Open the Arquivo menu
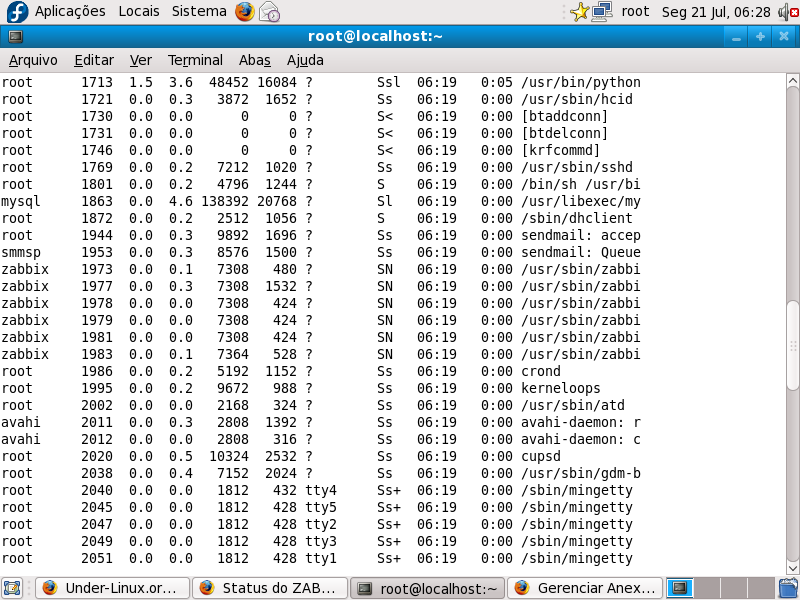The width and height of the screenshot is (800, 600). 33,60
